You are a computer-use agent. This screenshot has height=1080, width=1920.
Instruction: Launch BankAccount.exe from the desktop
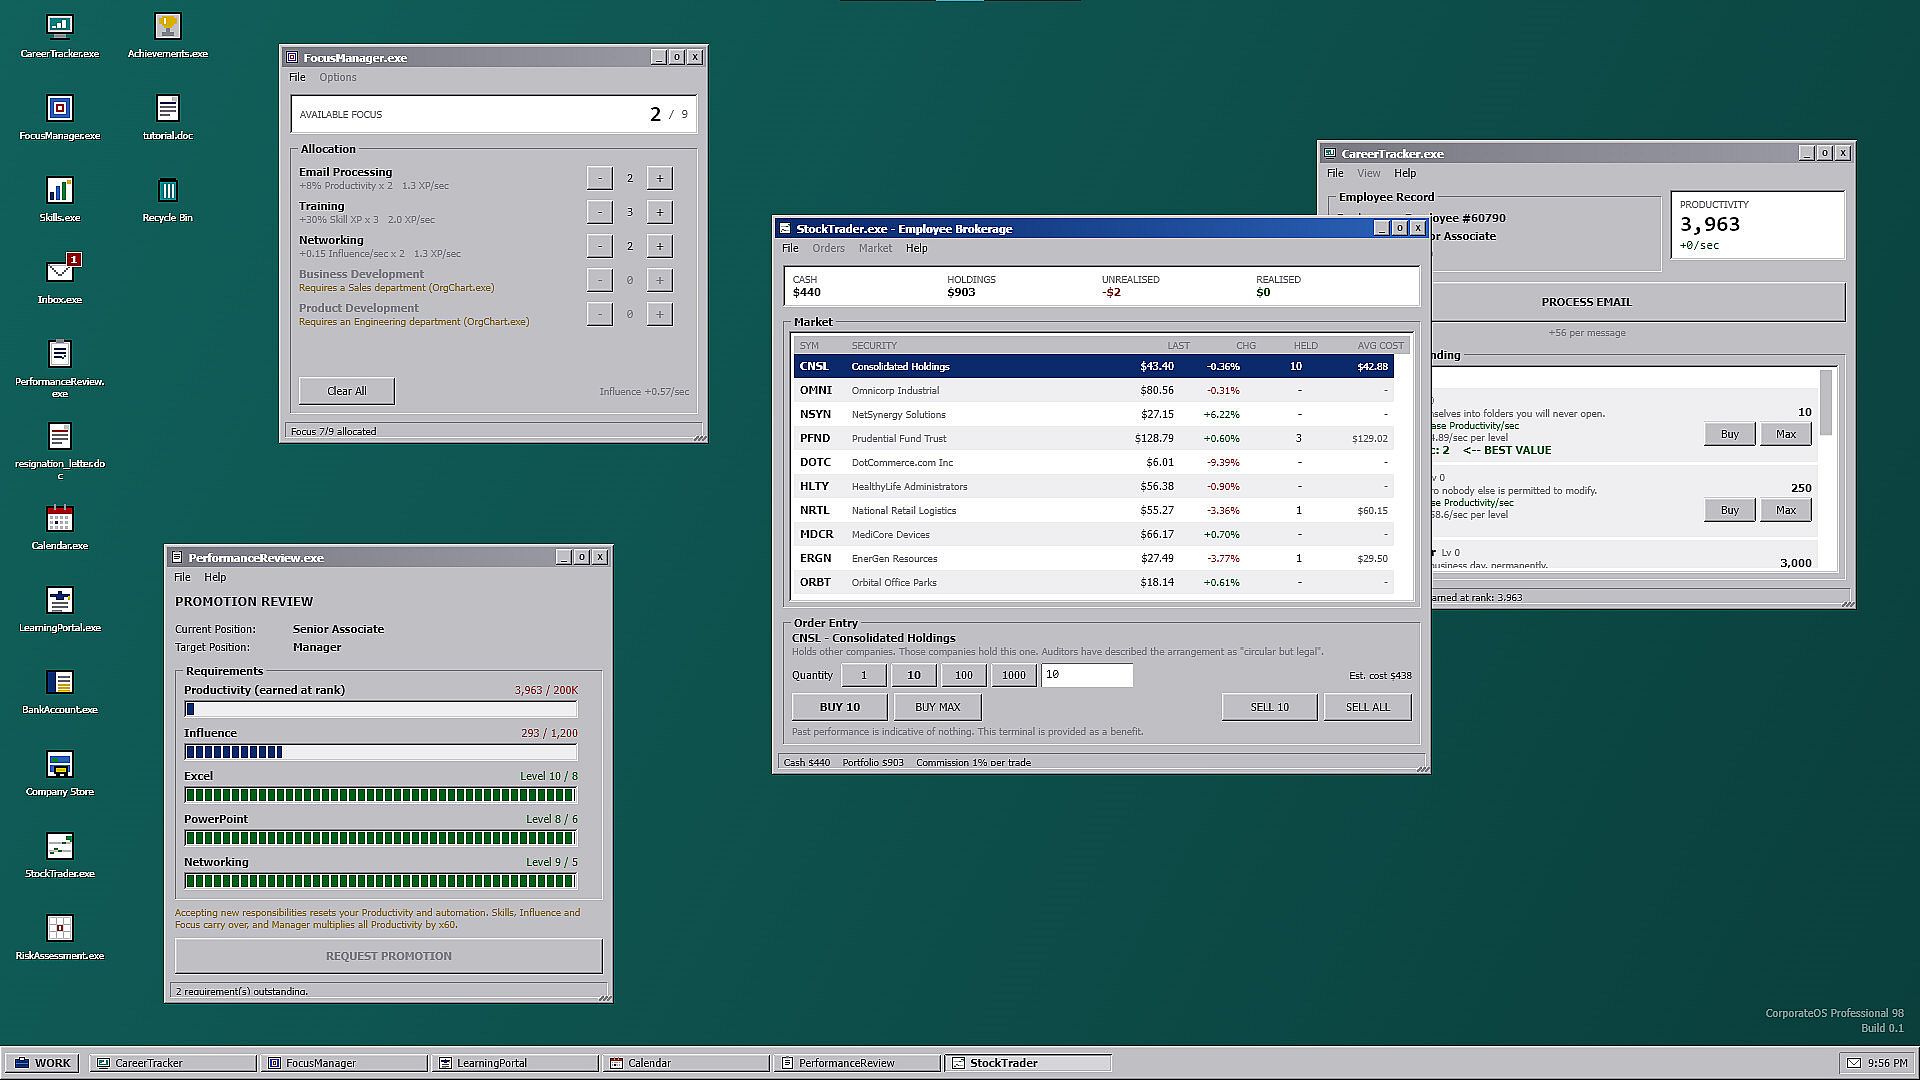pyautogui.click(x=60, y=689)
